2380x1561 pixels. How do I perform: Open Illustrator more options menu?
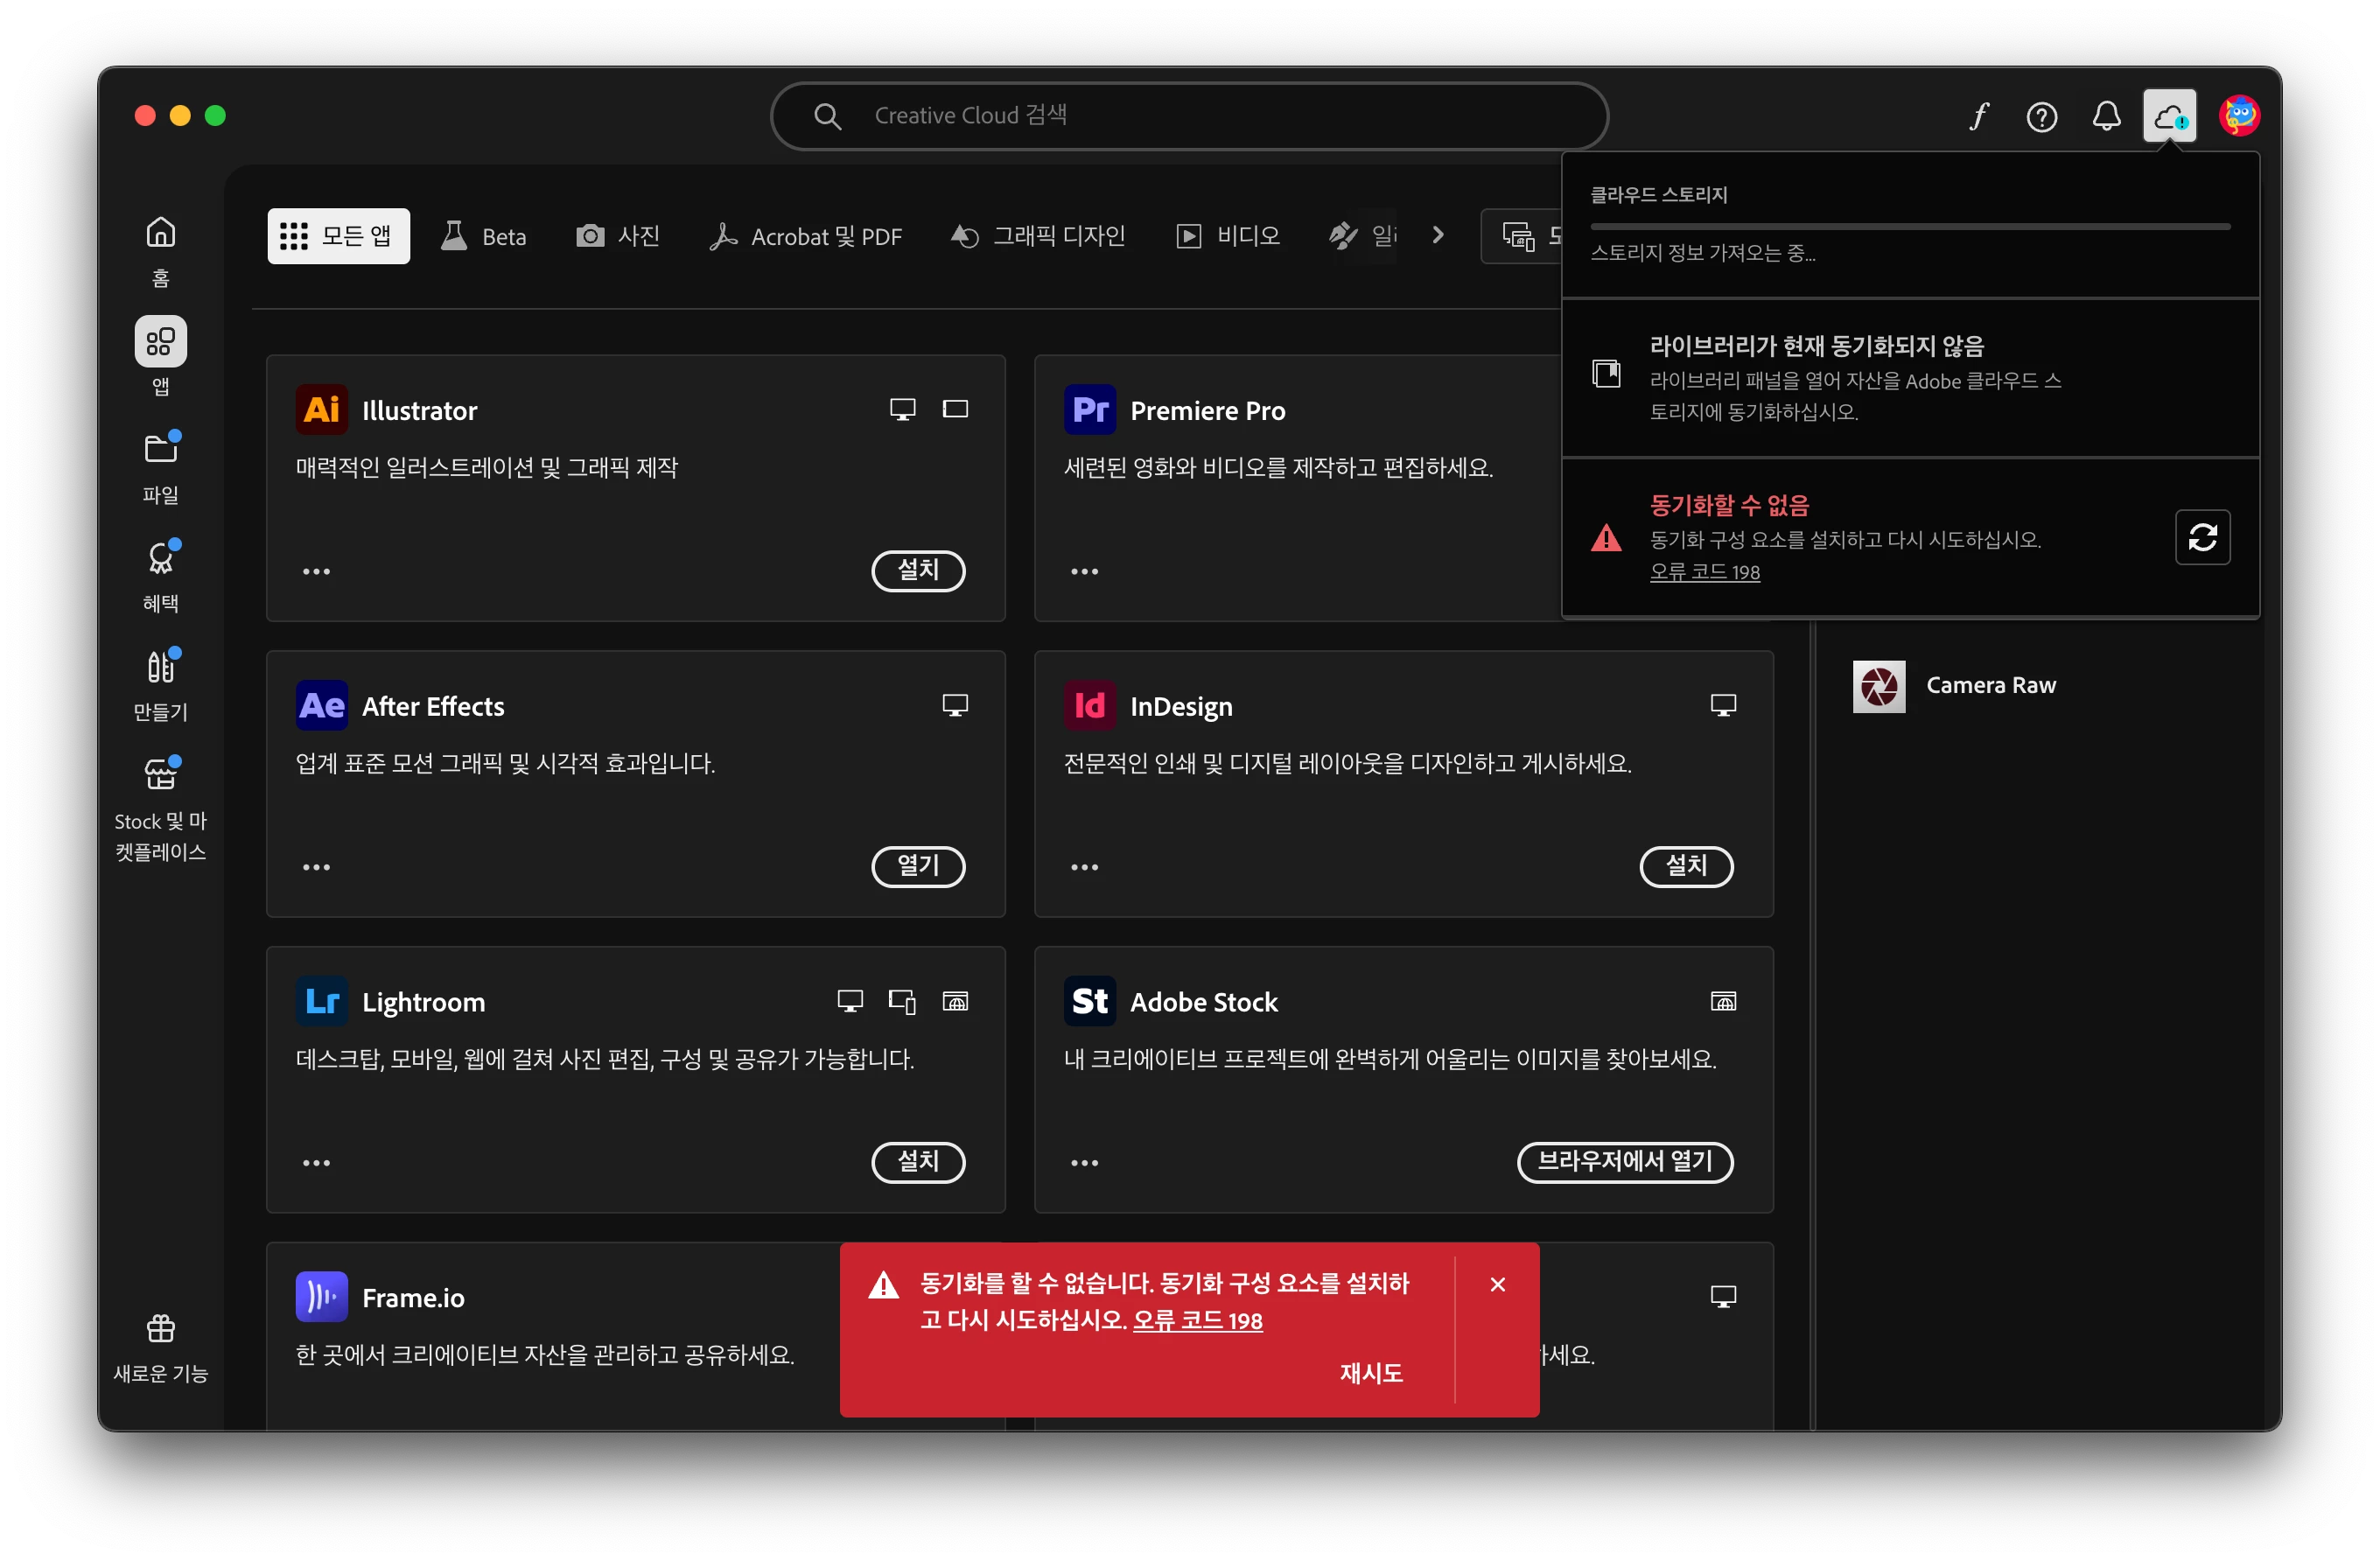point(316,571)
